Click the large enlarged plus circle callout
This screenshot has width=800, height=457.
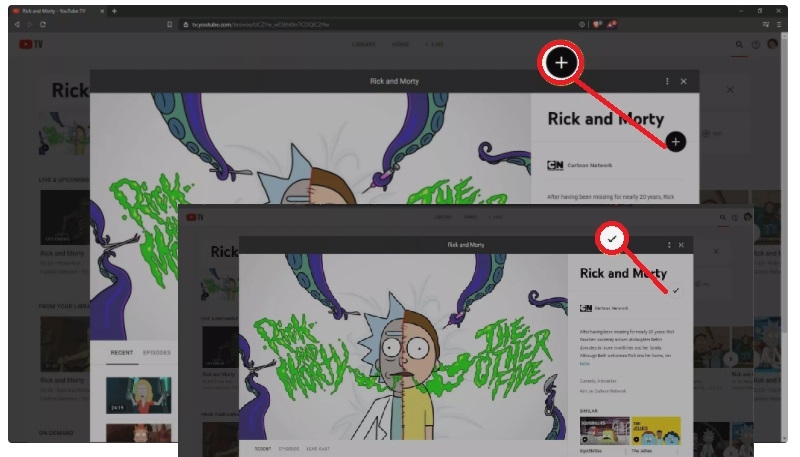tap(561, 63)
